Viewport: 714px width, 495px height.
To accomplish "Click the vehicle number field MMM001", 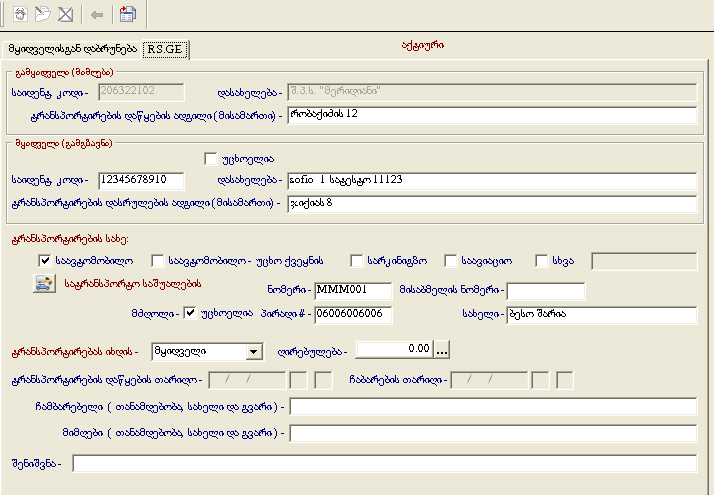I will pos(353,290).
